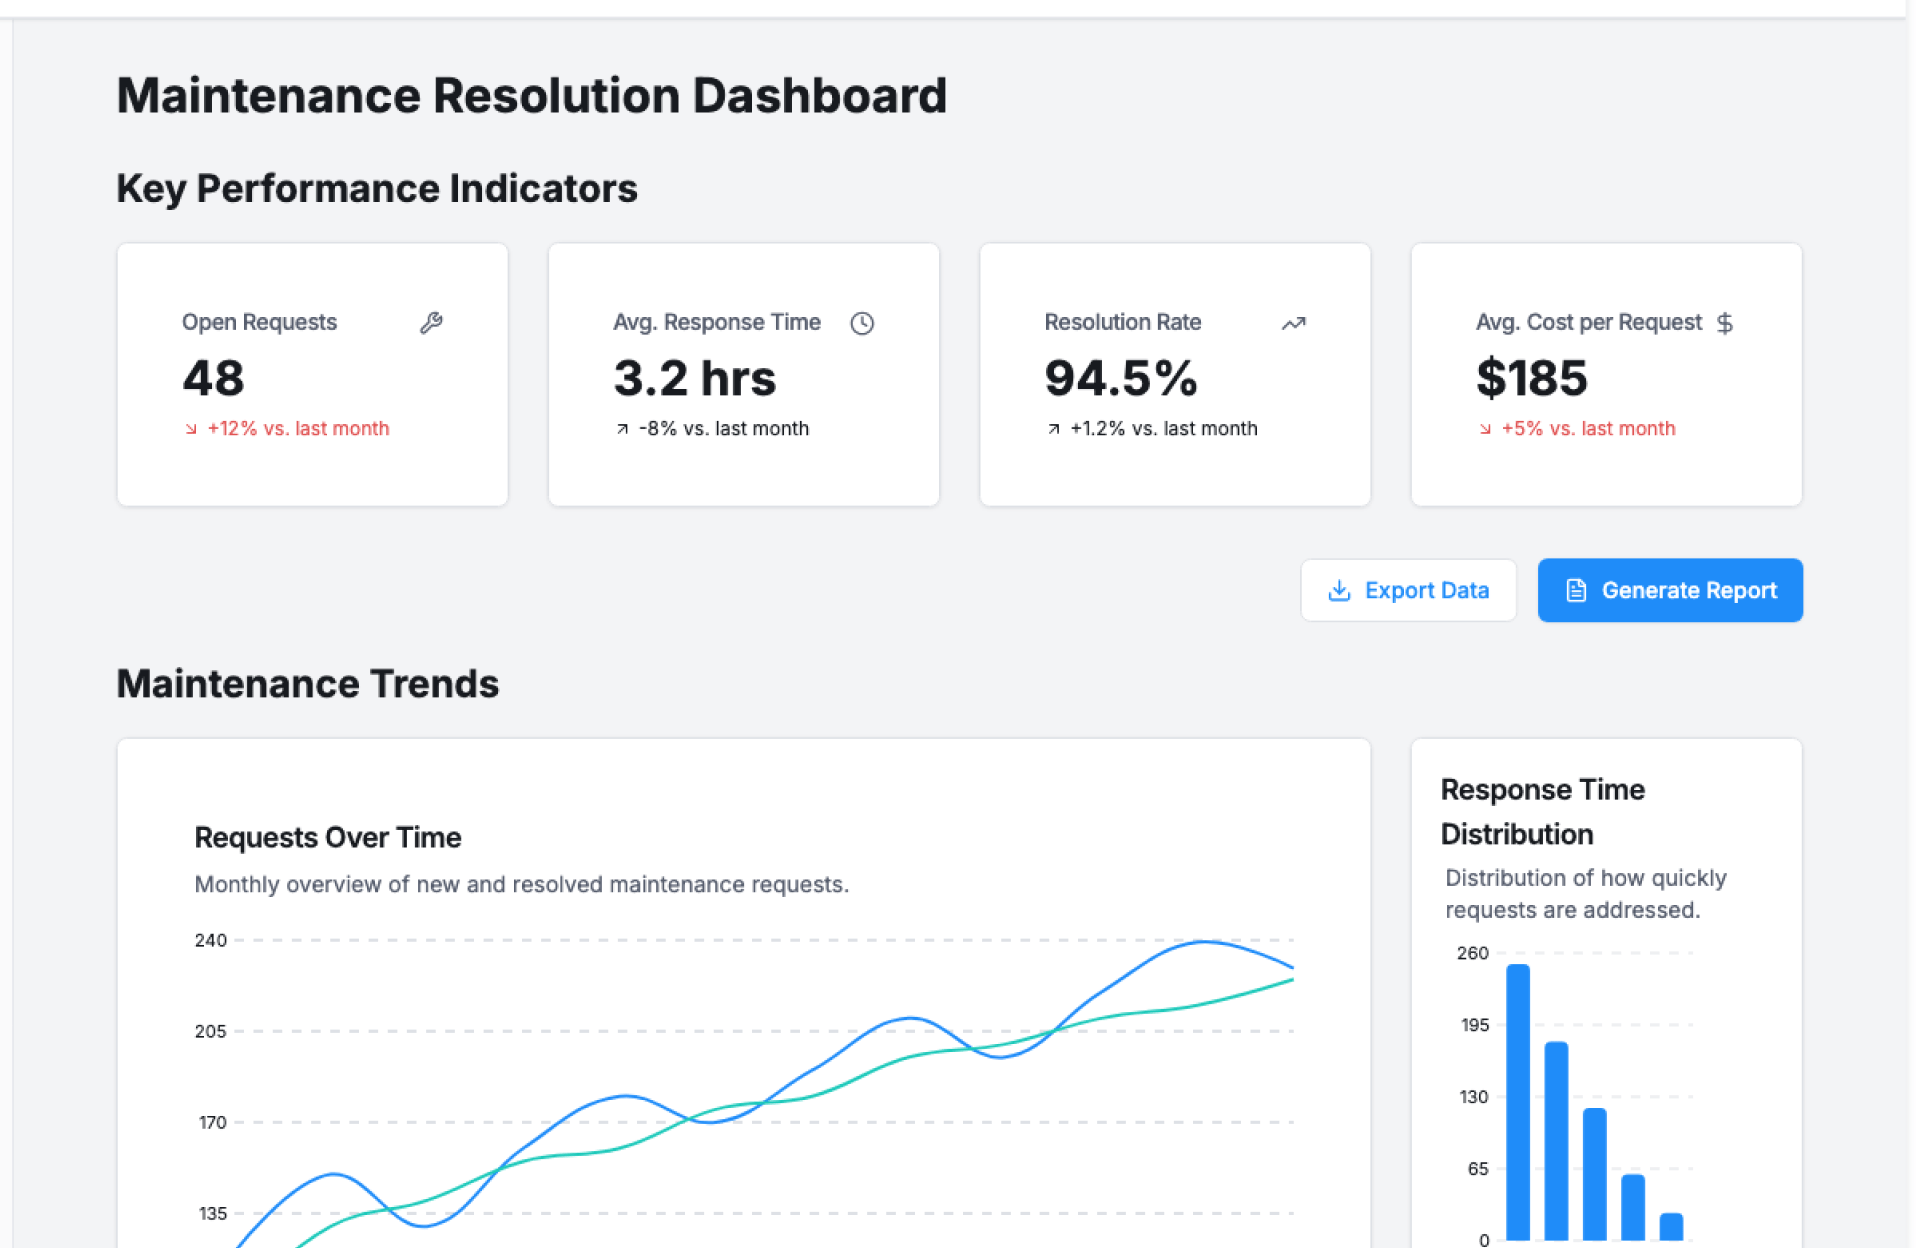Screen dimensions: 1920x1248
Task: Click the red arrow beside +5% change
Action: [x=1485, y=429]
